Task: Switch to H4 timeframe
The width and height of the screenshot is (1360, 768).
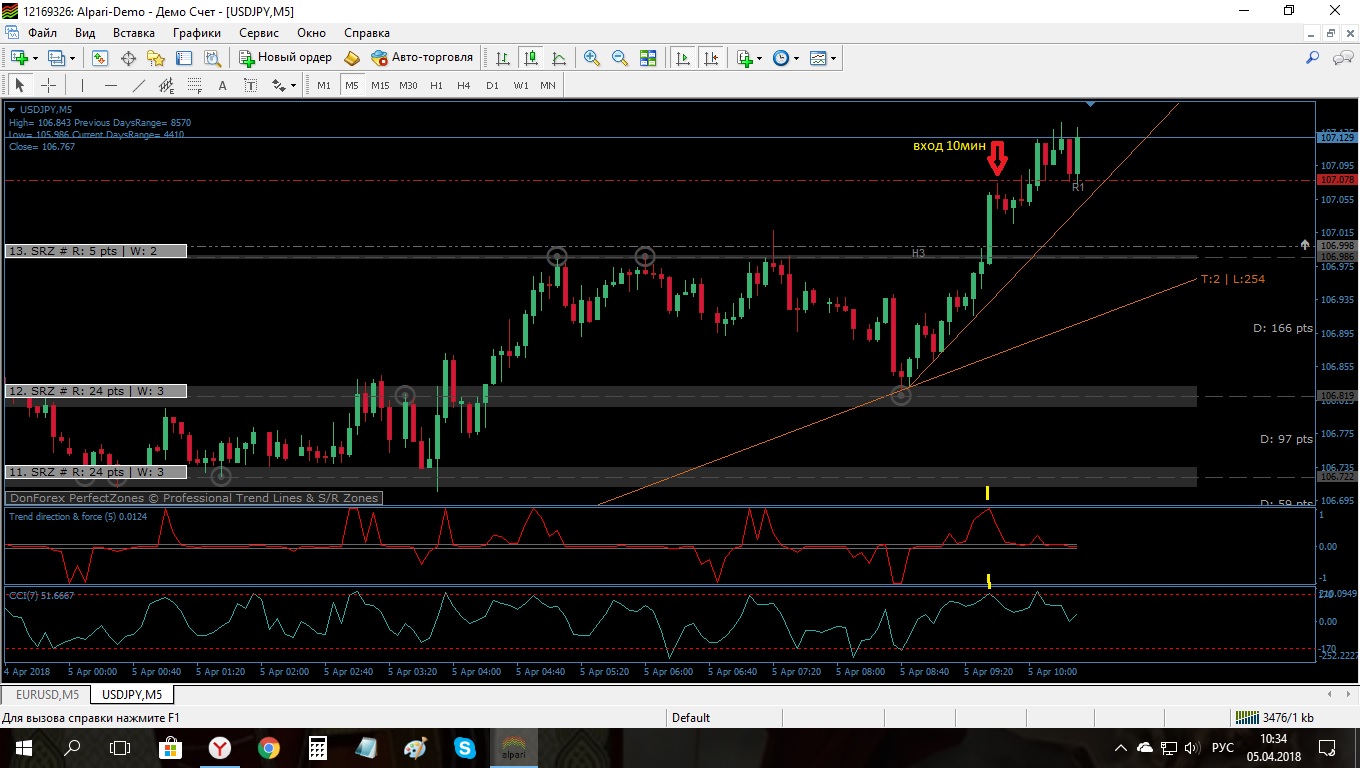Action: tap(464, 85)
